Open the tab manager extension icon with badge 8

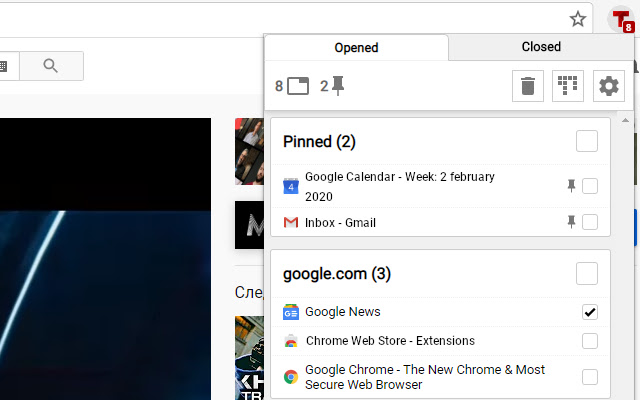(621, 20)
